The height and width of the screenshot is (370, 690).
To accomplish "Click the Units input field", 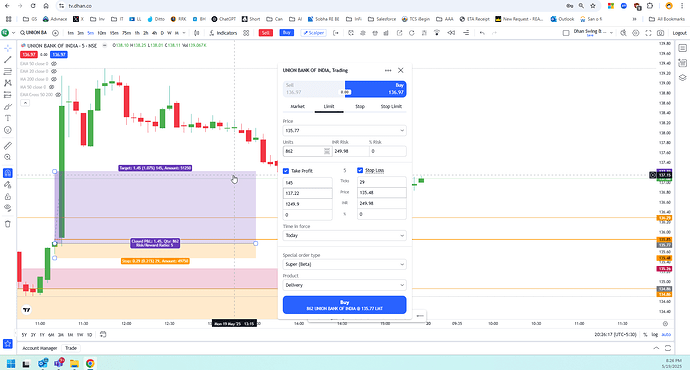I will (307, 151).
